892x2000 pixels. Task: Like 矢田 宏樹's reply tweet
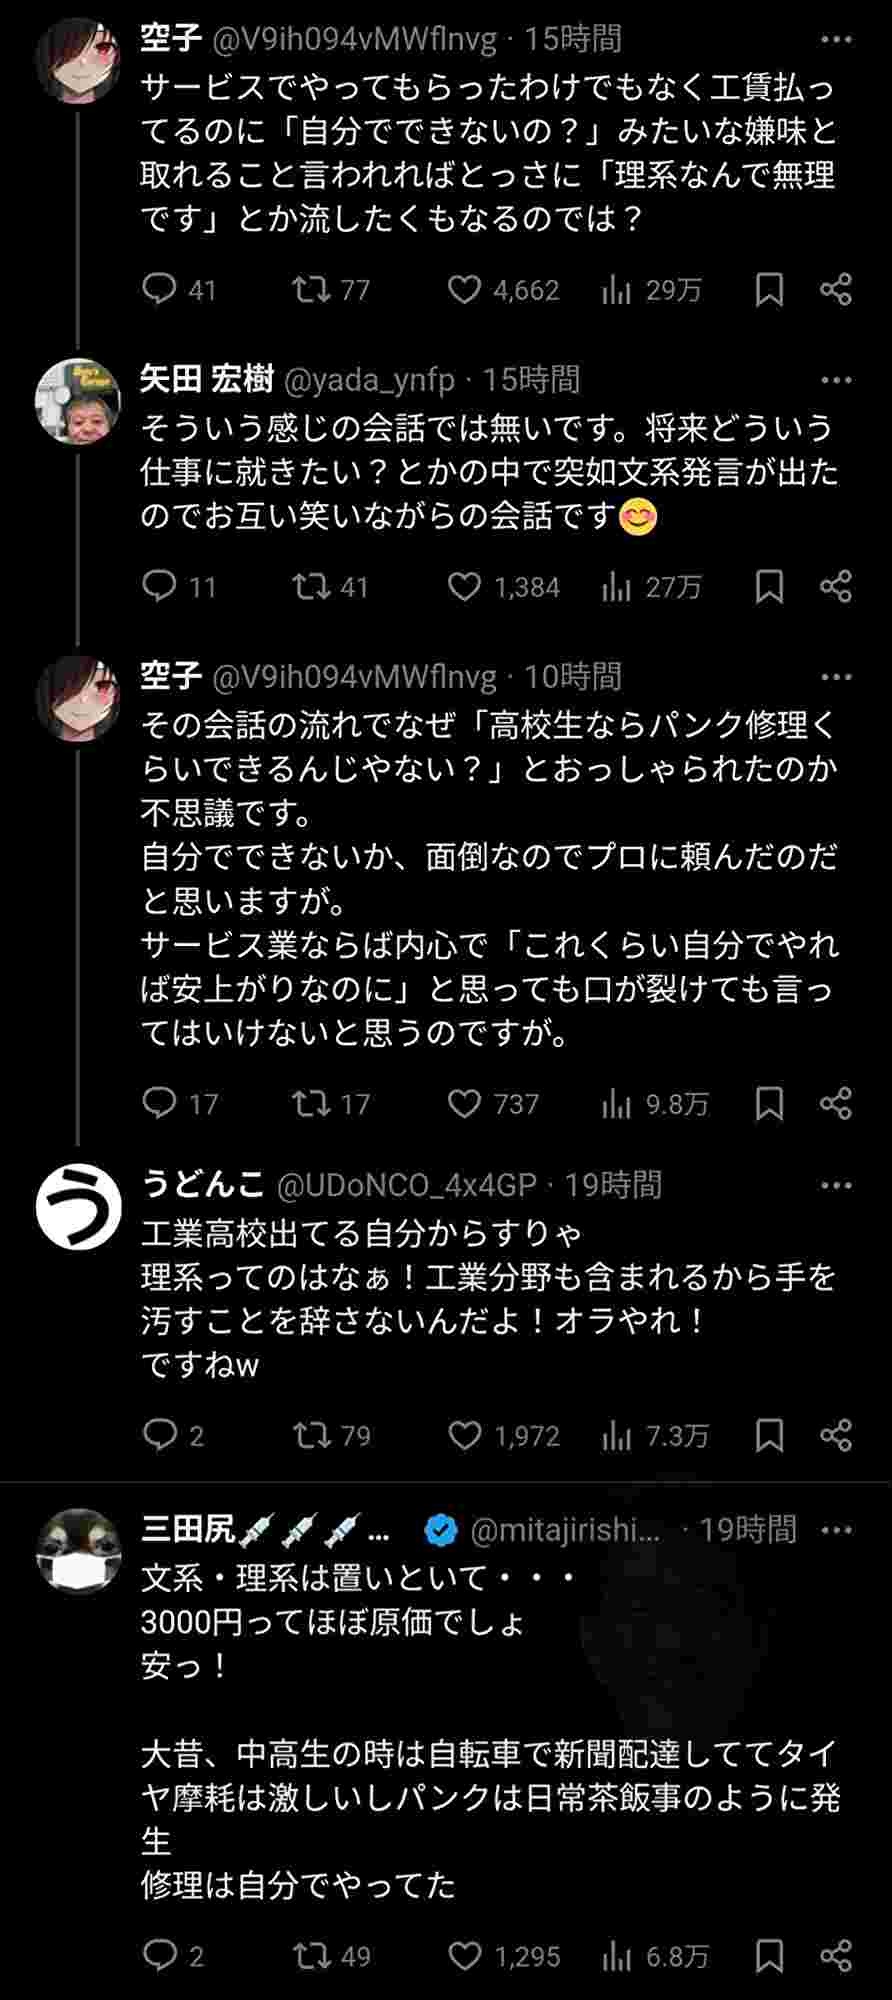[x=464, y=587]
